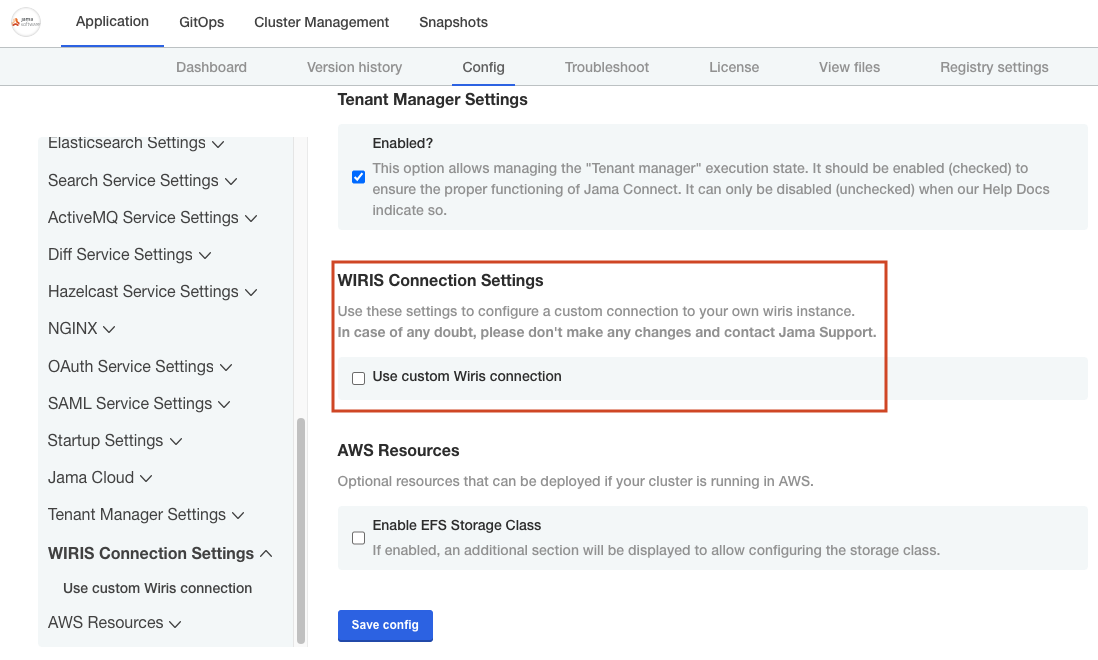Click the Enable EFS Storage Class label
Screen dimensions: 1098x660
[x=457, y=526]
